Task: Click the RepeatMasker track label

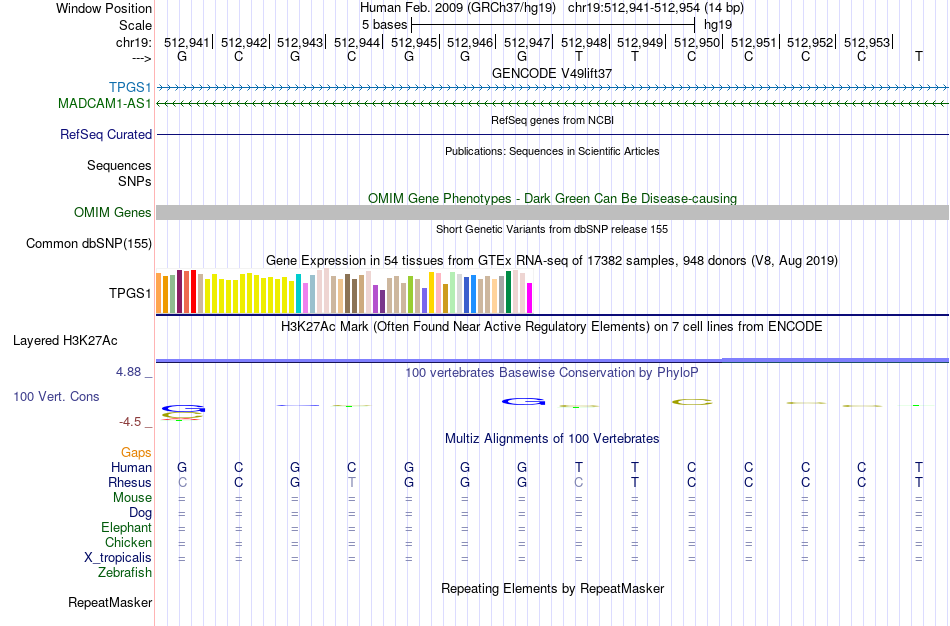Action: click(x=110, y=602)
